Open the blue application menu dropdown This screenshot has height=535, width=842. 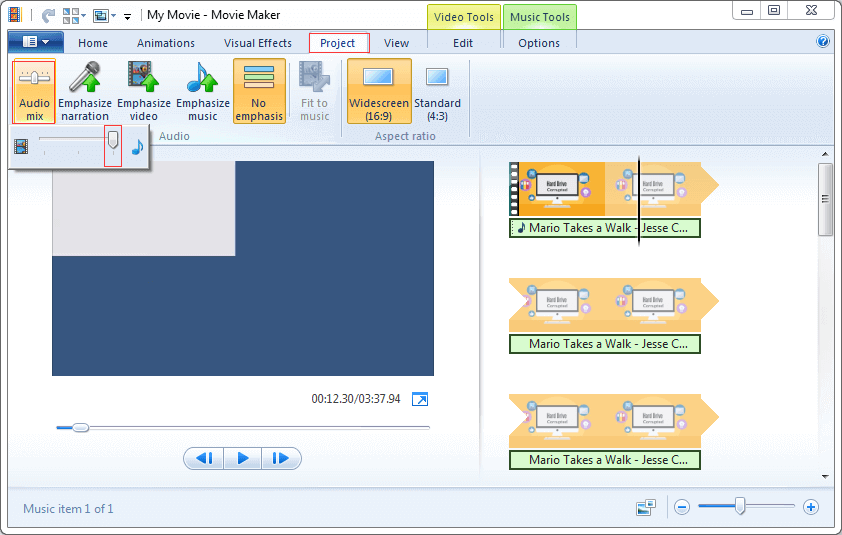36,42
